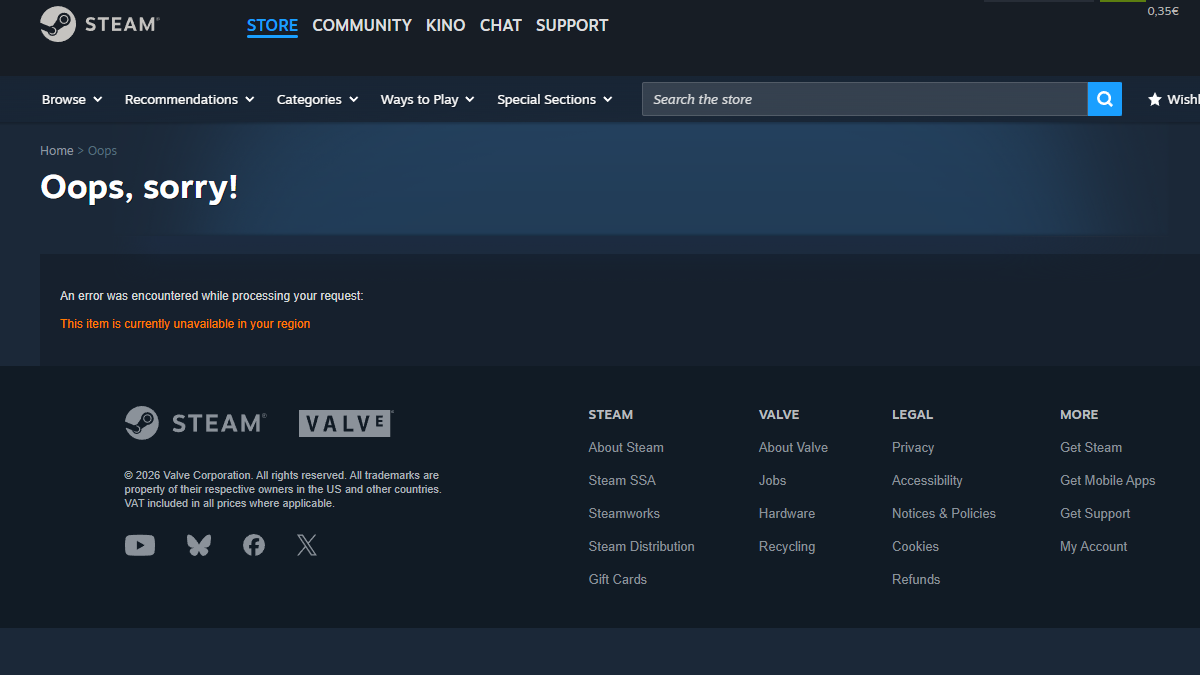Click the footer Steam logo
Image resolution: width=1200 pixels, height=675 pixels.
[x=196, y=423]
